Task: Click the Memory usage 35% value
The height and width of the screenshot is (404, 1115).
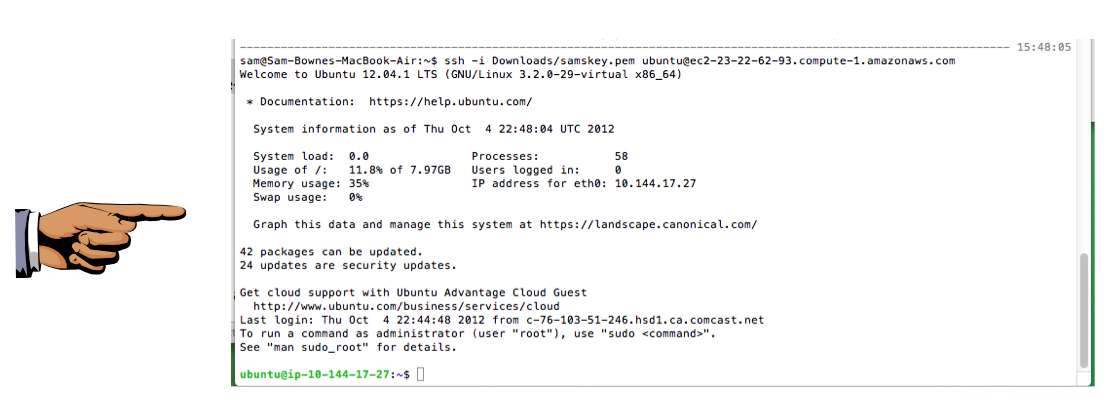Action: 359,184
